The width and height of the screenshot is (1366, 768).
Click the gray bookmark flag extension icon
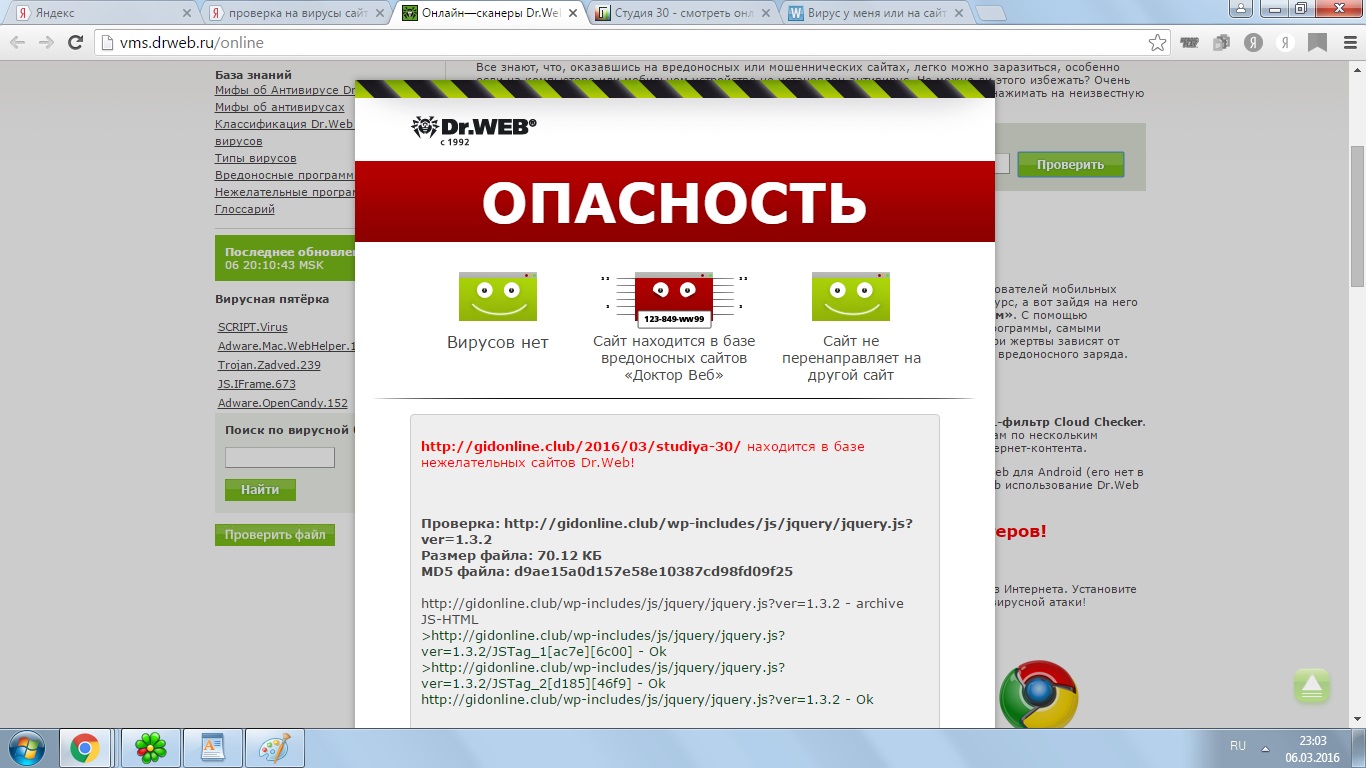tap(1317, 43)
